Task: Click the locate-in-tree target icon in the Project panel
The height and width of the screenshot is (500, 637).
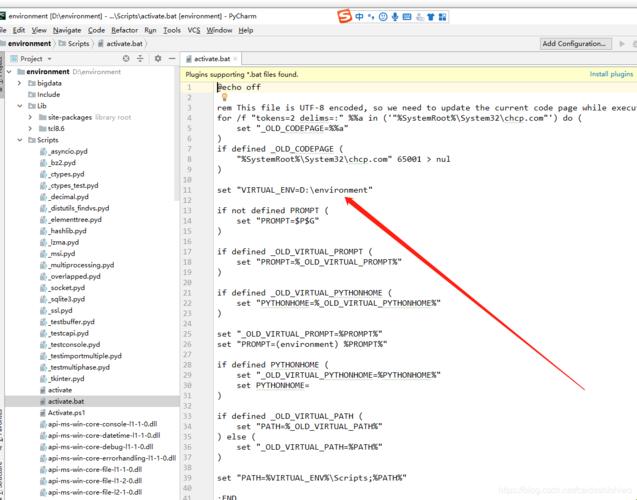Action: (x=126, y=58)
